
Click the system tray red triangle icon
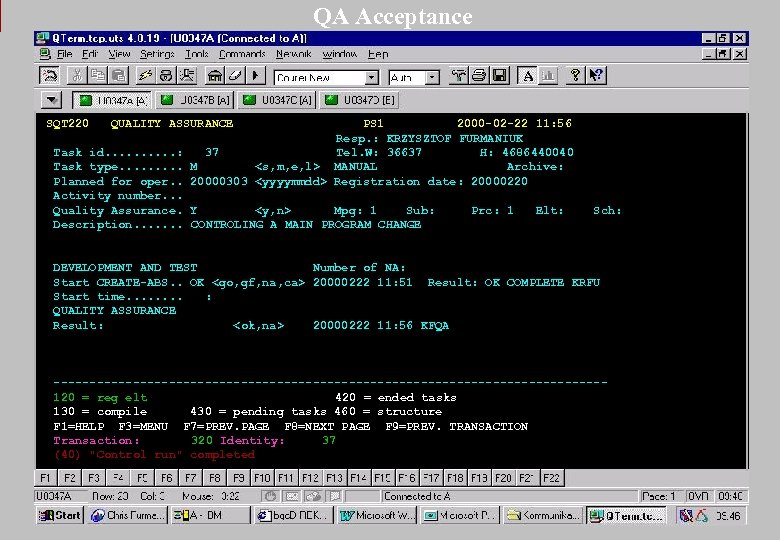tap(701, 516)
